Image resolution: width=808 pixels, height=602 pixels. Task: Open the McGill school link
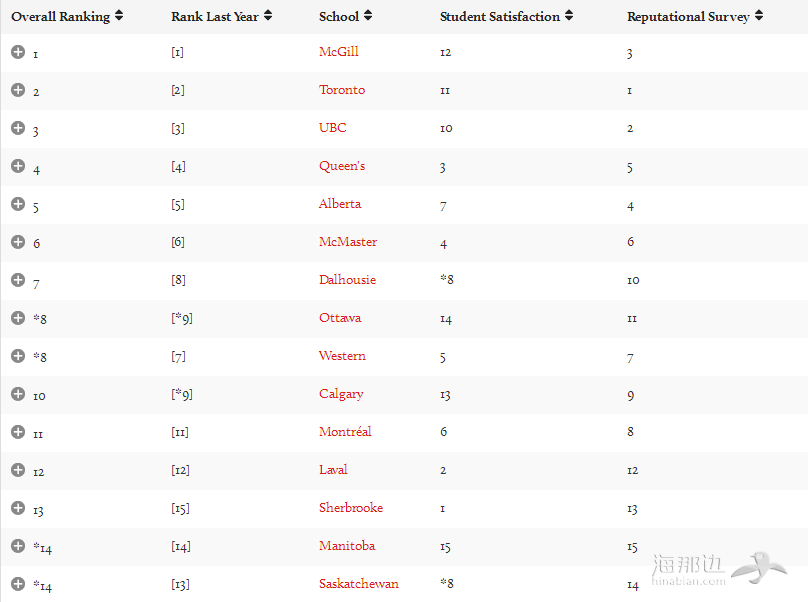(338, 52)
